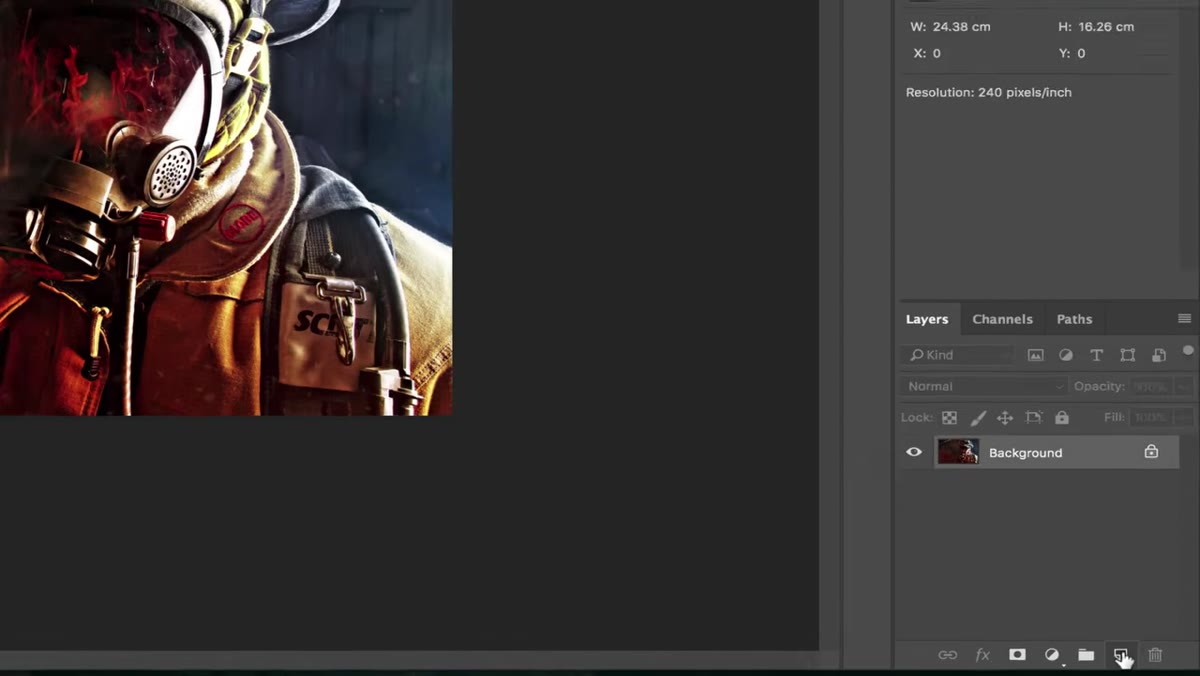
Task: Open the Normal blending mode dropdown
Action: 985,386
